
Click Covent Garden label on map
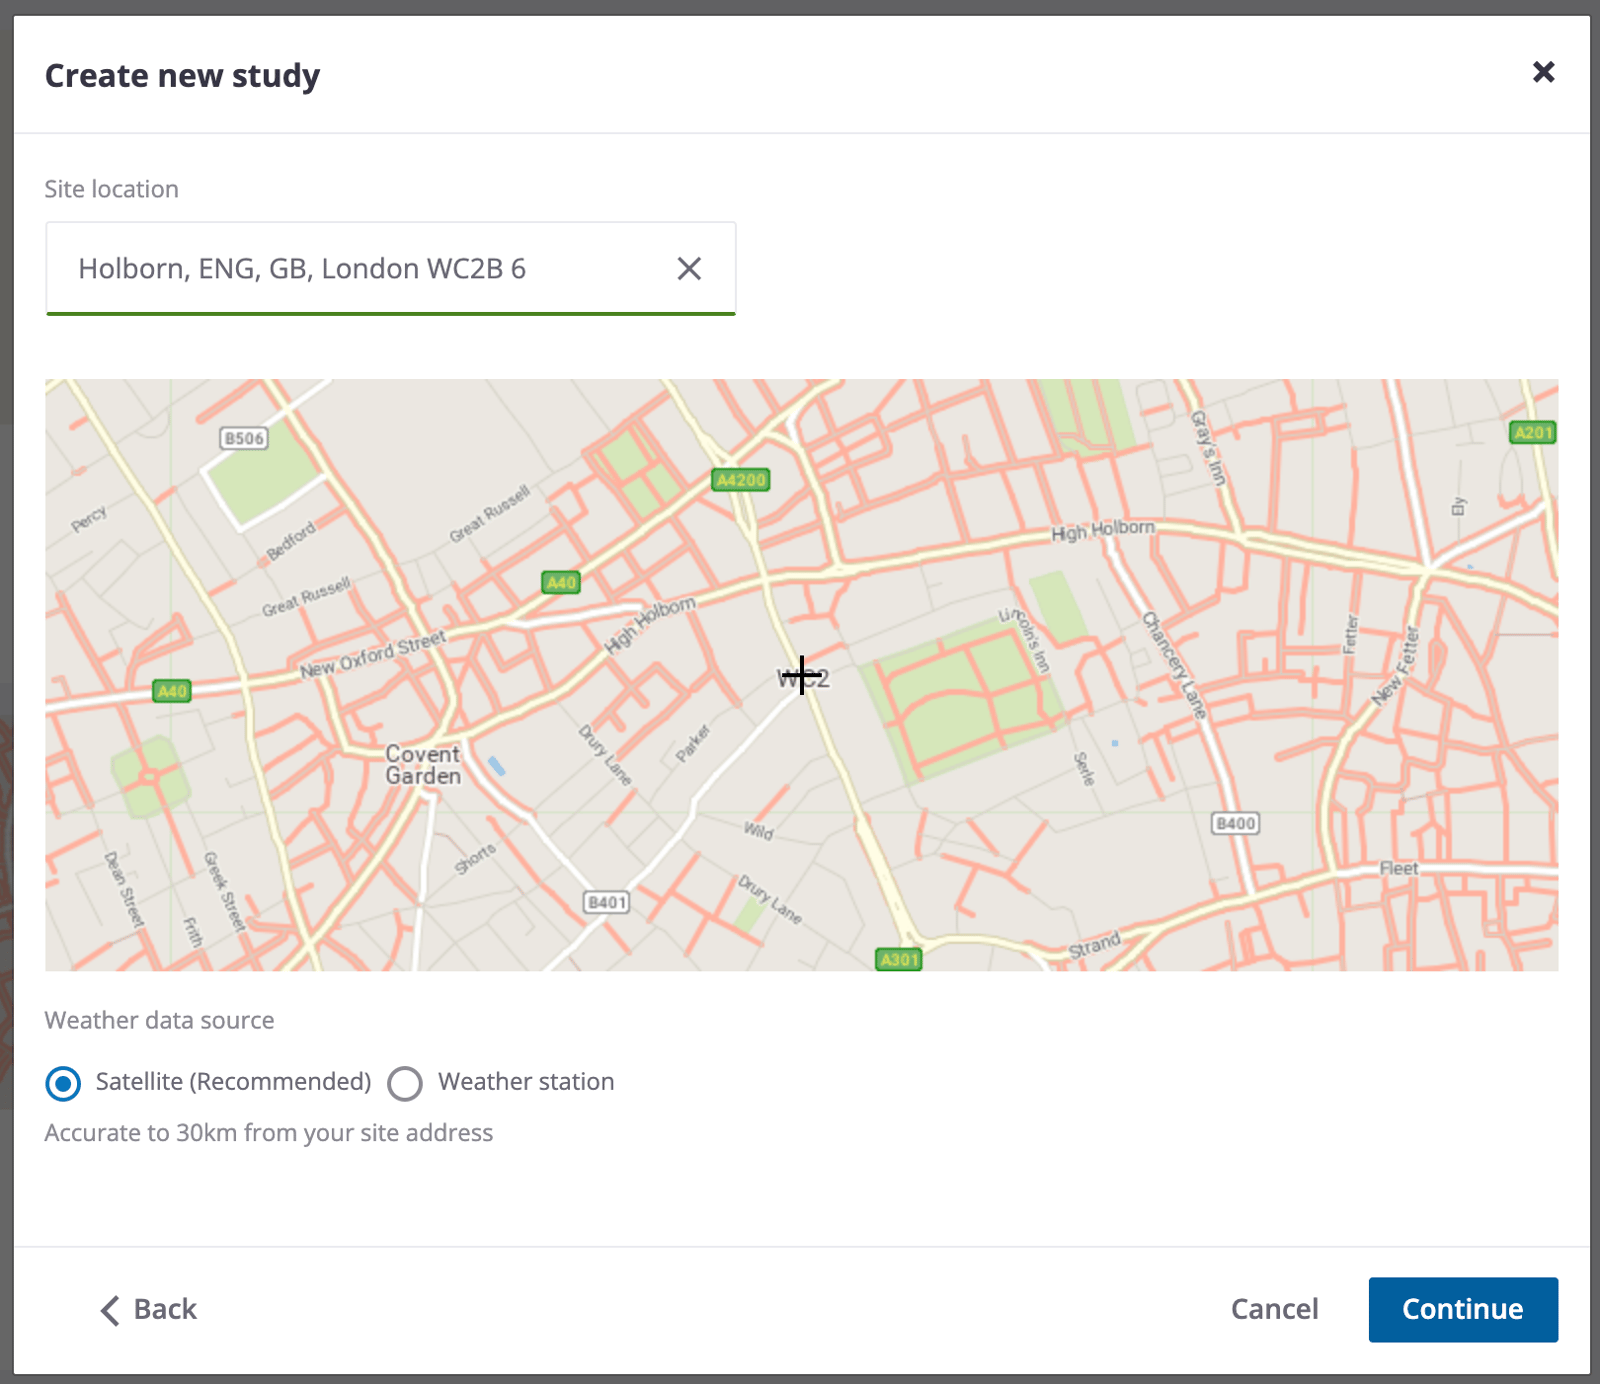pos(423,765)
